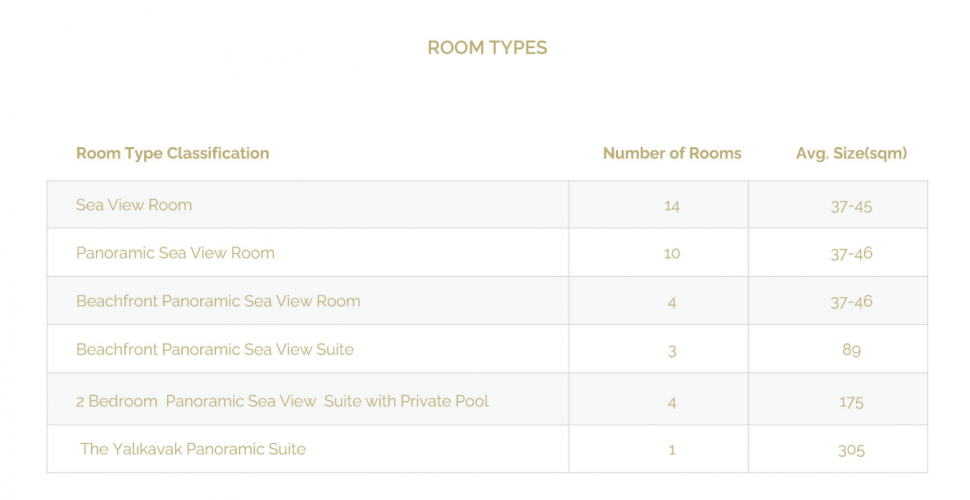
Task: Select the Sea View Room row label
Action: (134, 205)
